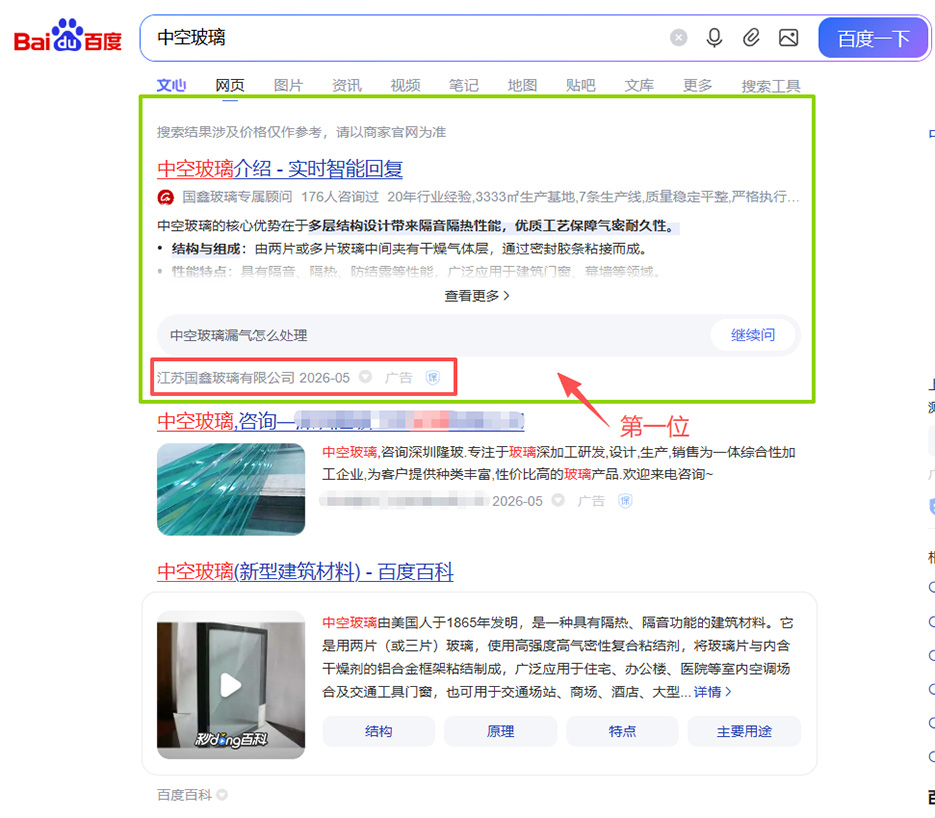Screen dimensions: 935x818
Task: Expand the 更多 menu
Action: click(x=698, y=86)
